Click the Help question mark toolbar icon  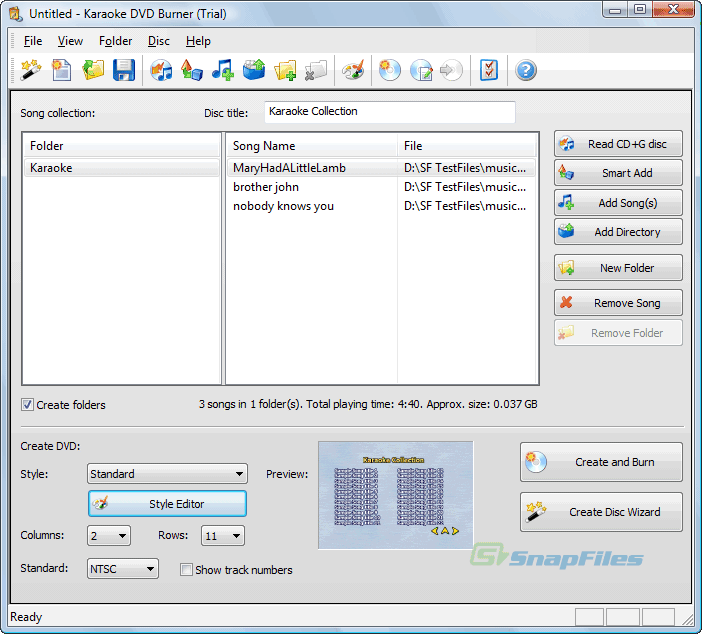point(526,70)
